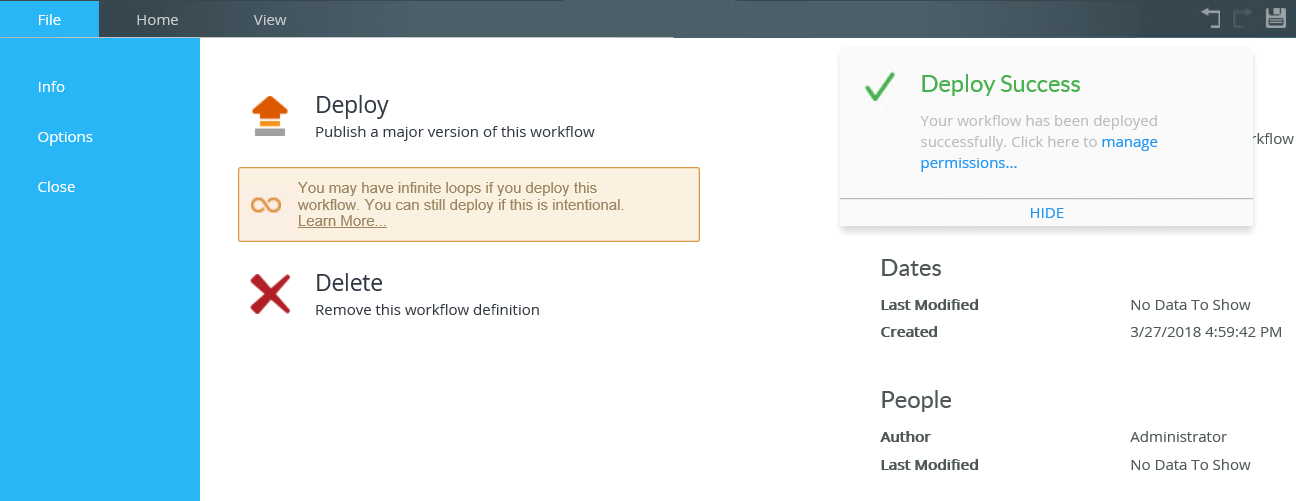Click the Deploy heading text
The height and width of the screenshot is (501, 1296).
pos(351,104)
